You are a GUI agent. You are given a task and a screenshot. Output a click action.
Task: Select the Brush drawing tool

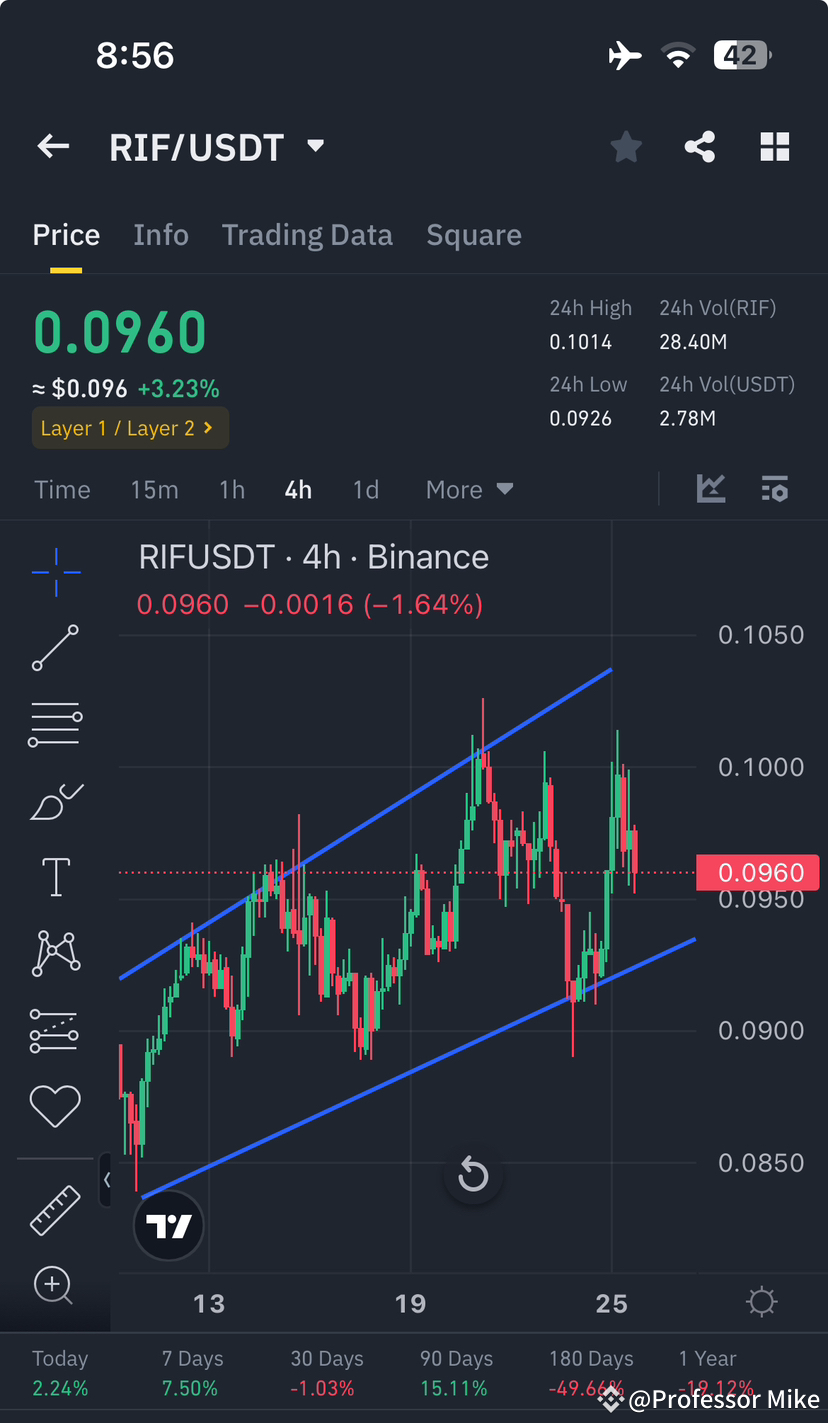55,800
